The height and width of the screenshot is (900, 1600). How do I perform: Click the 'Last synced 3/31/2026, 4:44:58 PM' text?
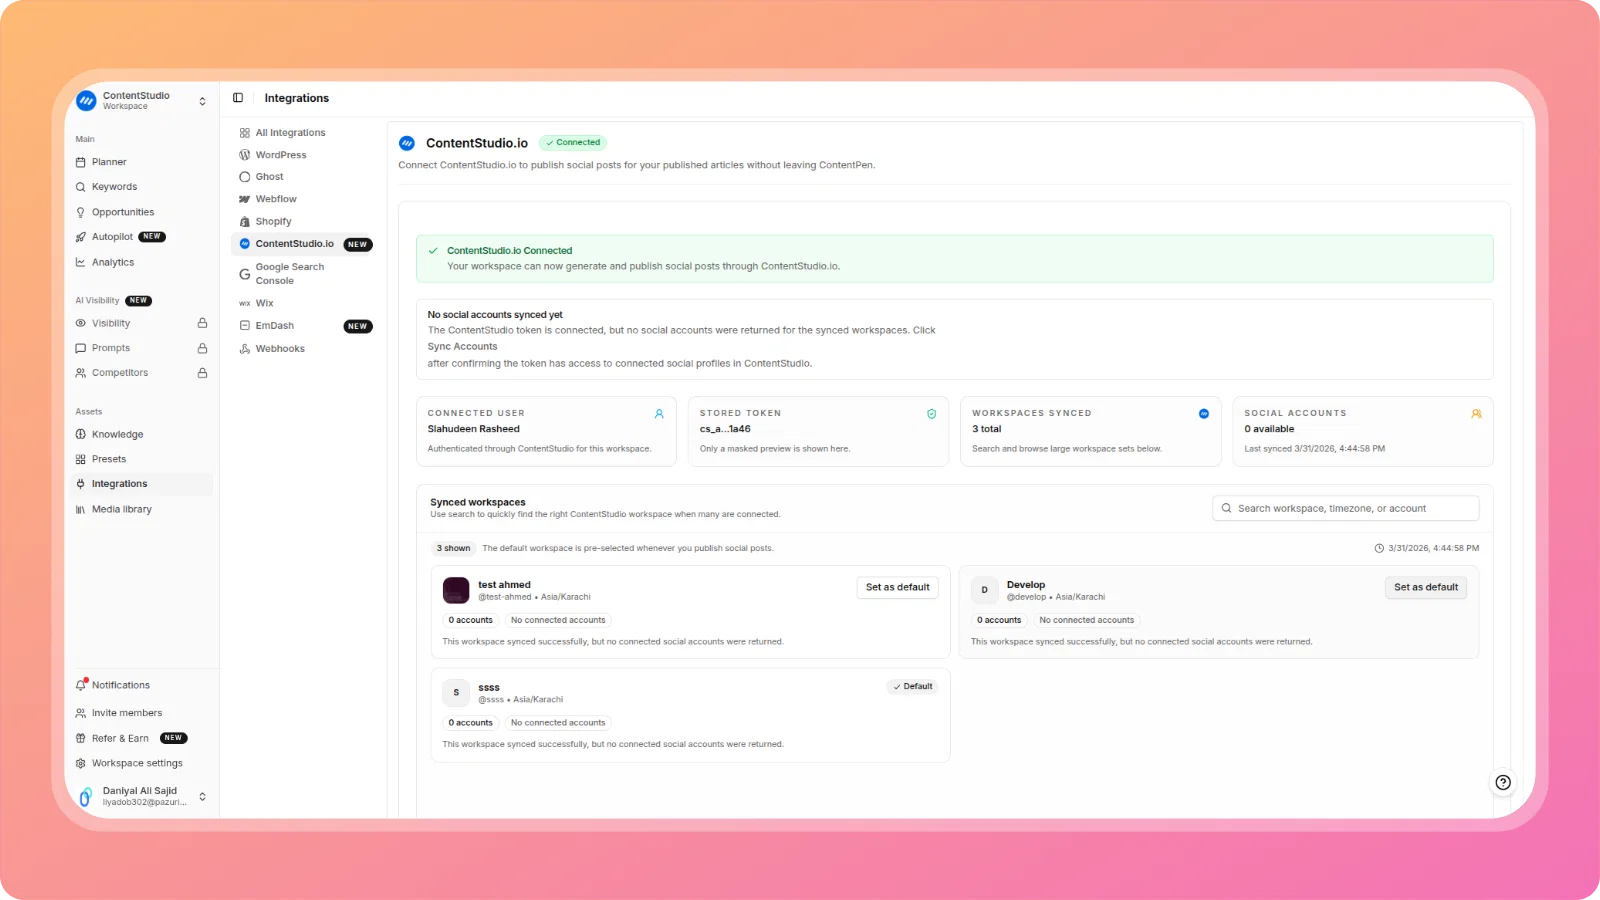(x=1315, y=449)
